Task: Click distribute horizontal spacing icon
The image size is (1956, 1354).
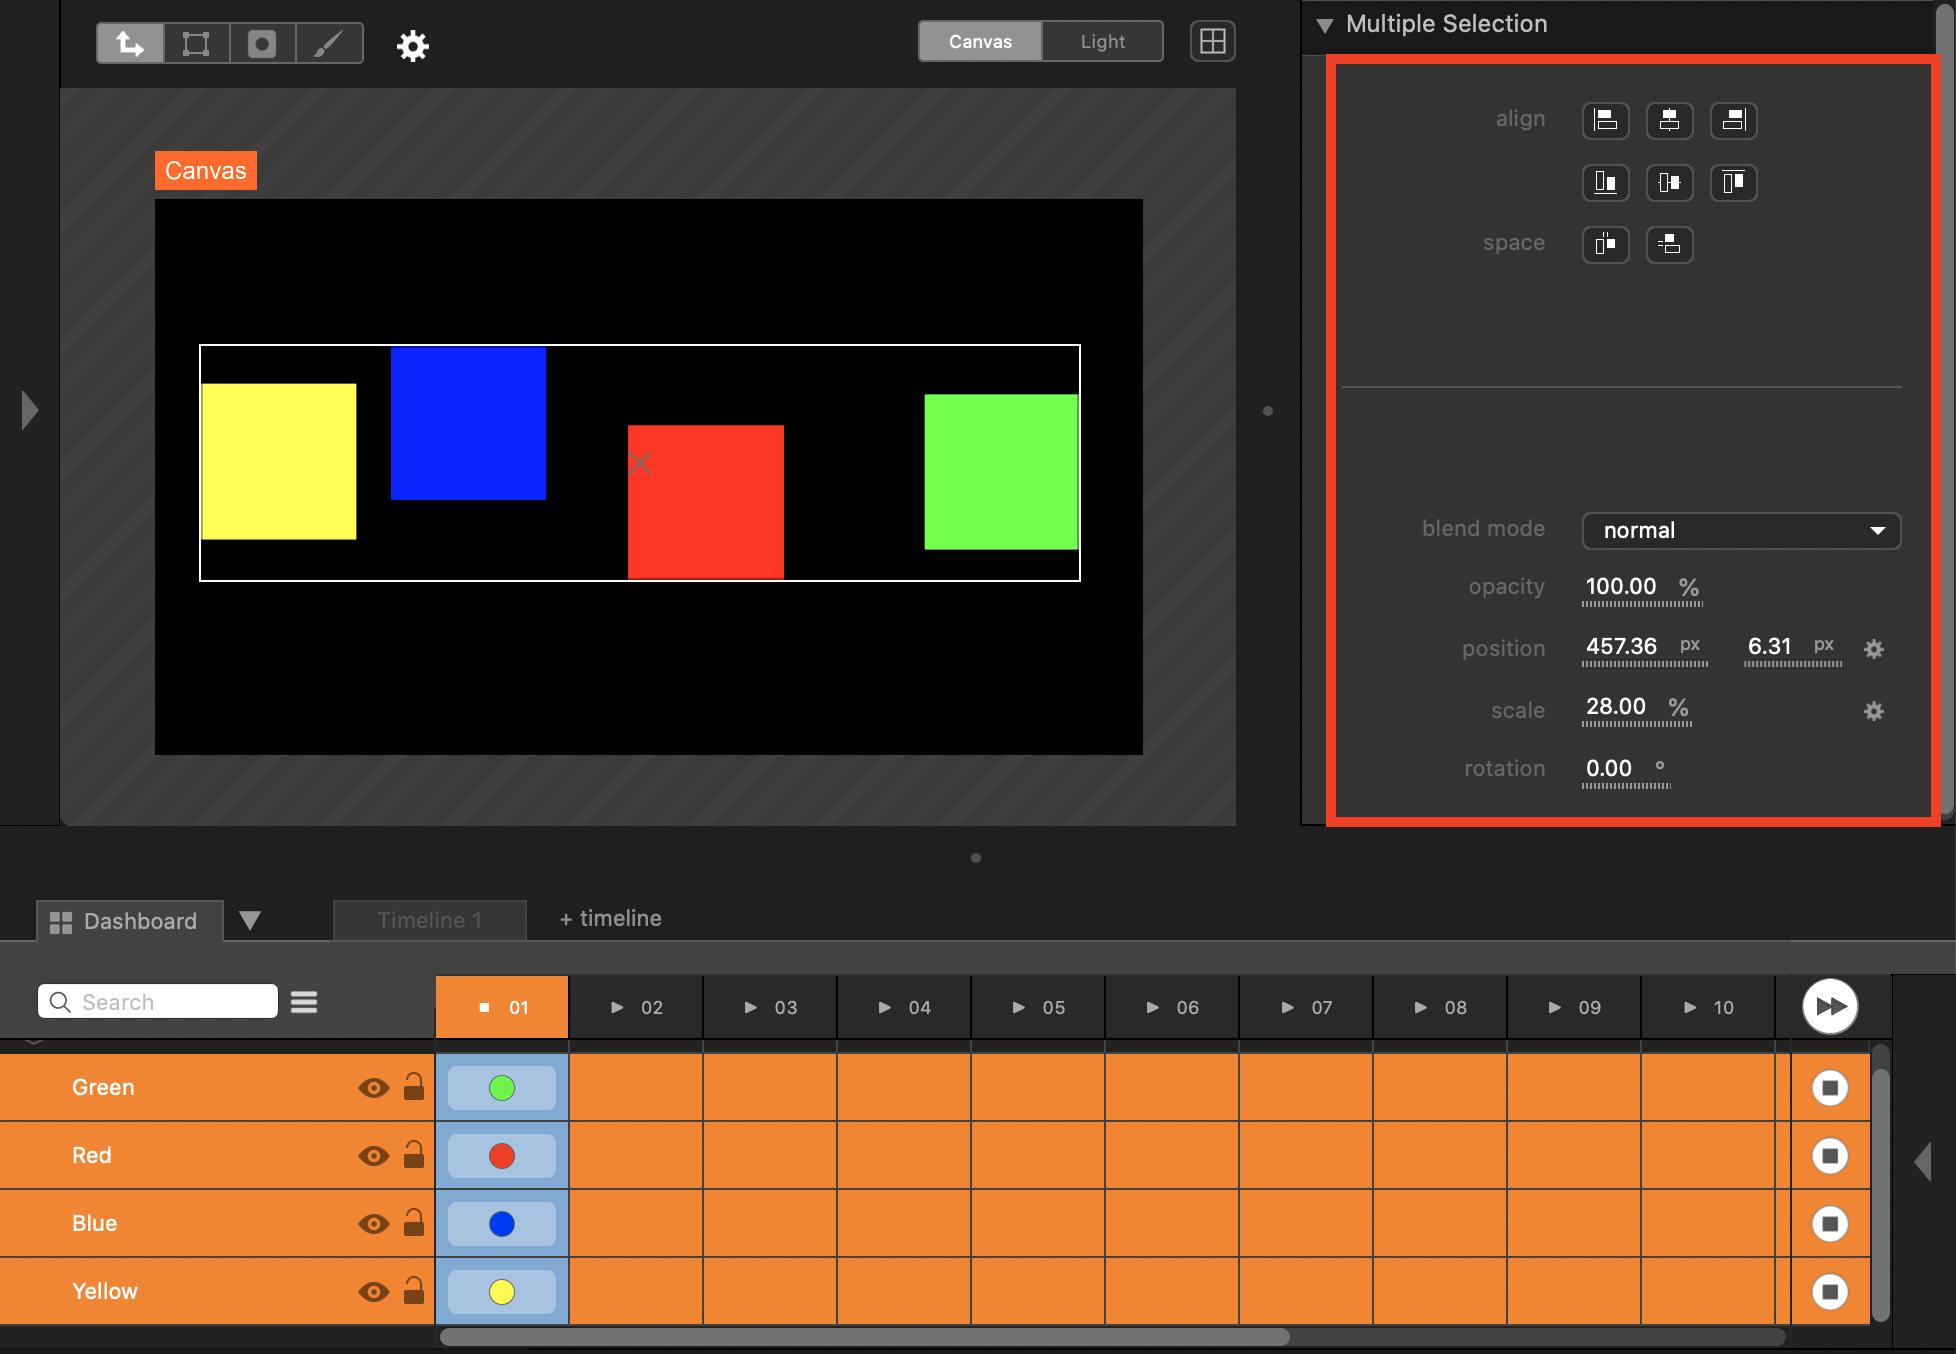Action: 1605,244
